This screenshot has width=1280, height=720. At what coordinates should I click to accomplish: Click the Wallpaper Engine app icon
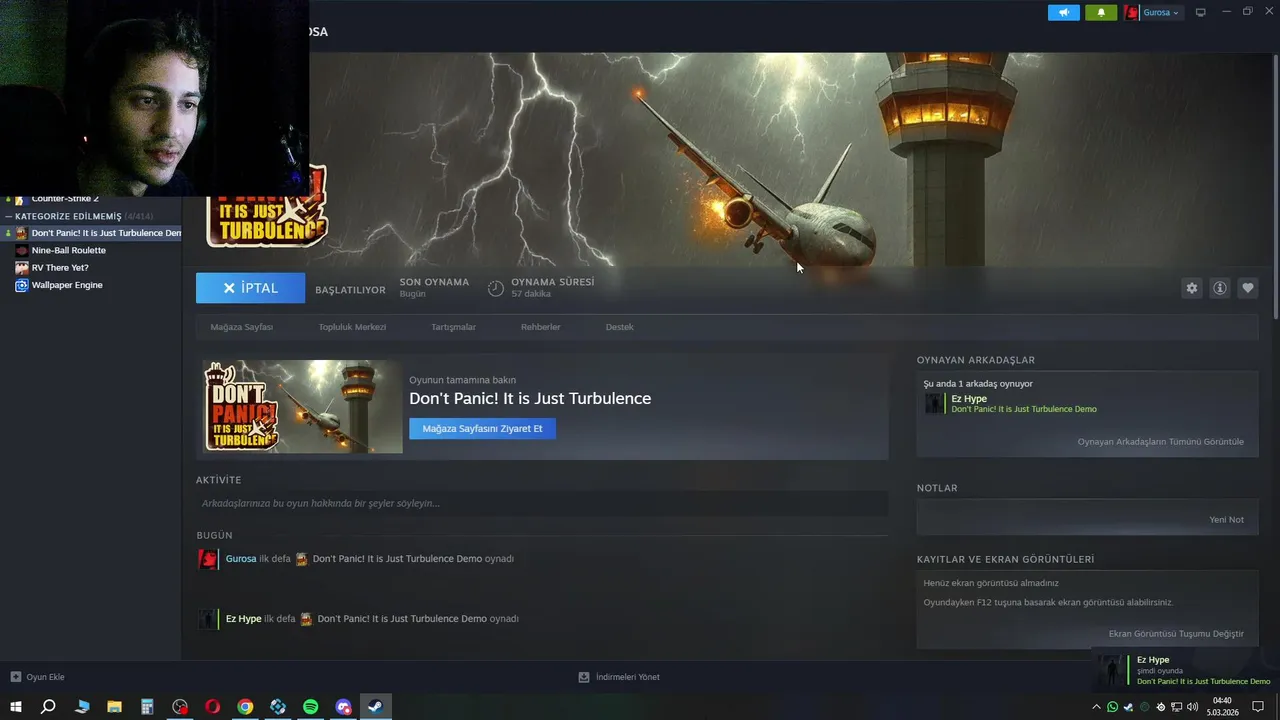point(22,285)
